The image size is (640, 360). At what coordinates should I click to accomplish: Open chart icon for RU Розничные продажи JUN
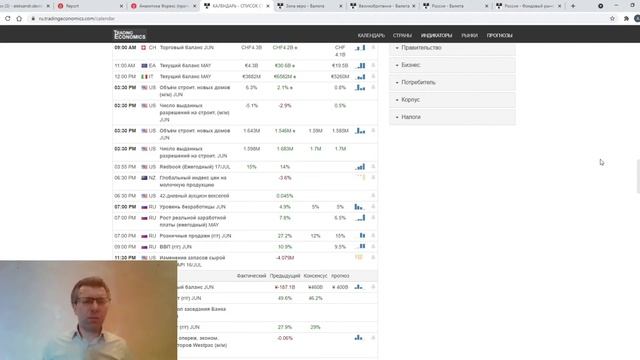click(362, 236)
